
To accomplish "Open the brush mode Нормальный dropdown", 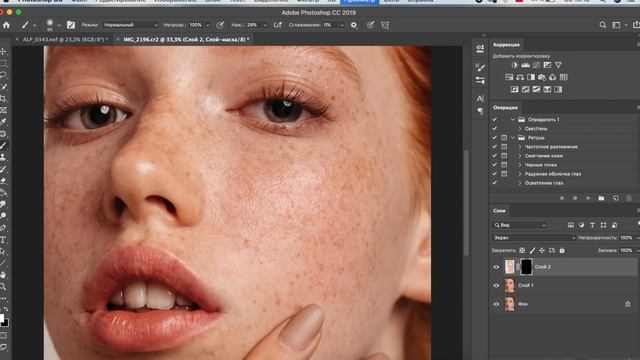I will (130, 25).
